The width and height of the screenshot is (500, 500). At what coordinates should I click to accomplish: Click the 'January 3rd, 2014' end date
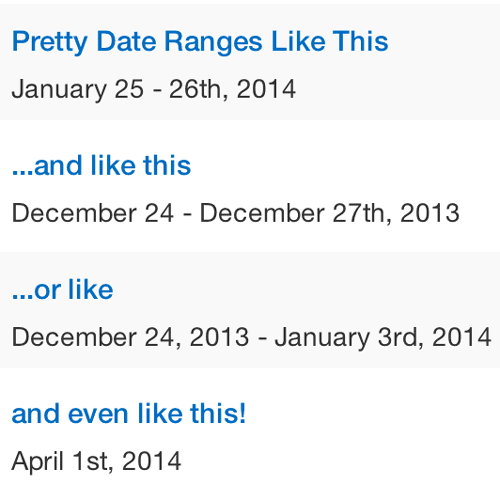coord(383,337)
